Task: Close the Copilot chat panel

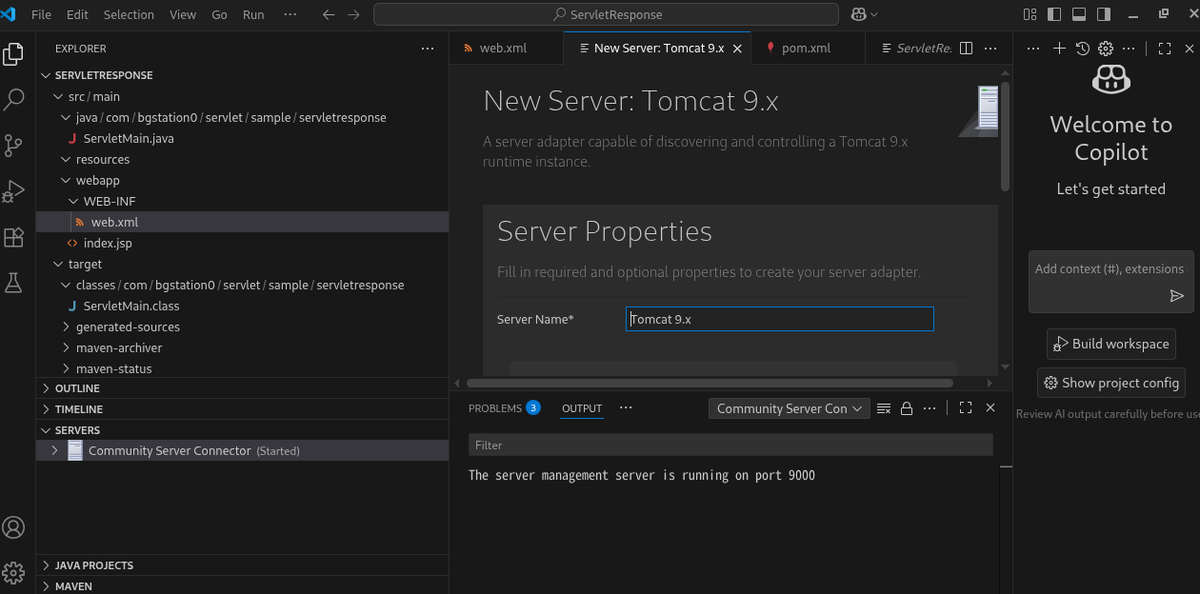Action: 1190,48
